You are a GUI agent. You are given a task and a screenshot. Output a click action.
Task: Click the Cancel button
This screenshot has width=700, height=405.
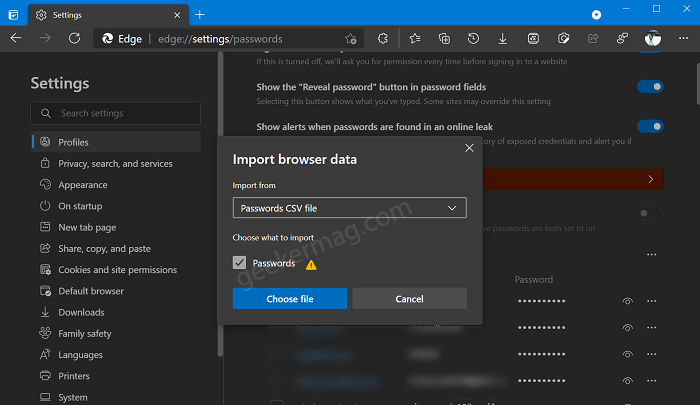click(x=409, y=298)
